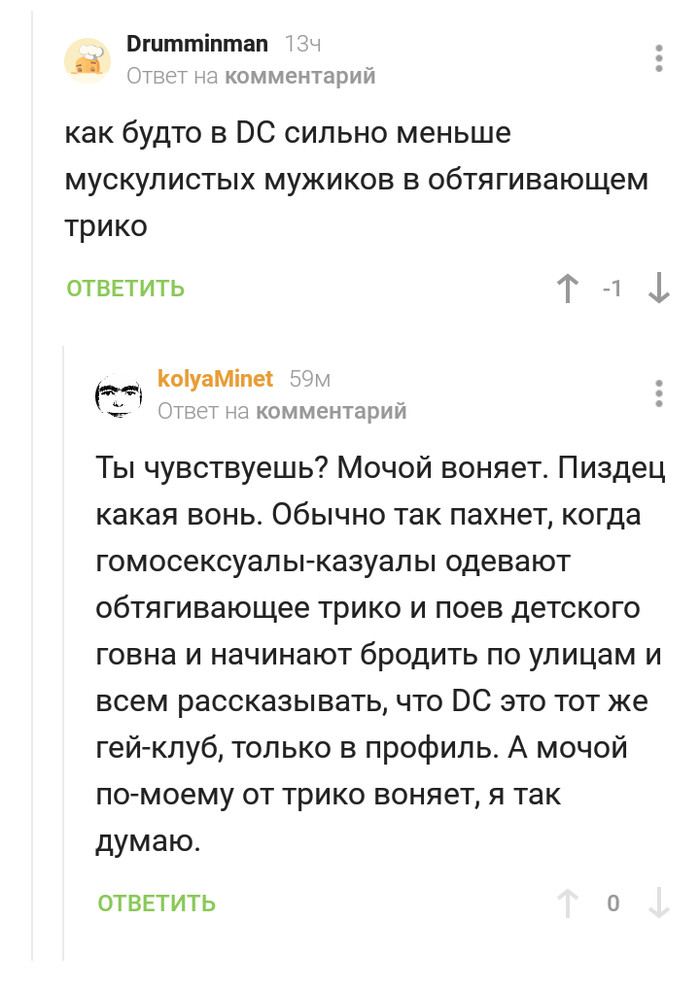Open three-dot menu on Drumminman's comment
The width and height of the screenshot is (700, 988).
[x=658, y=58]
